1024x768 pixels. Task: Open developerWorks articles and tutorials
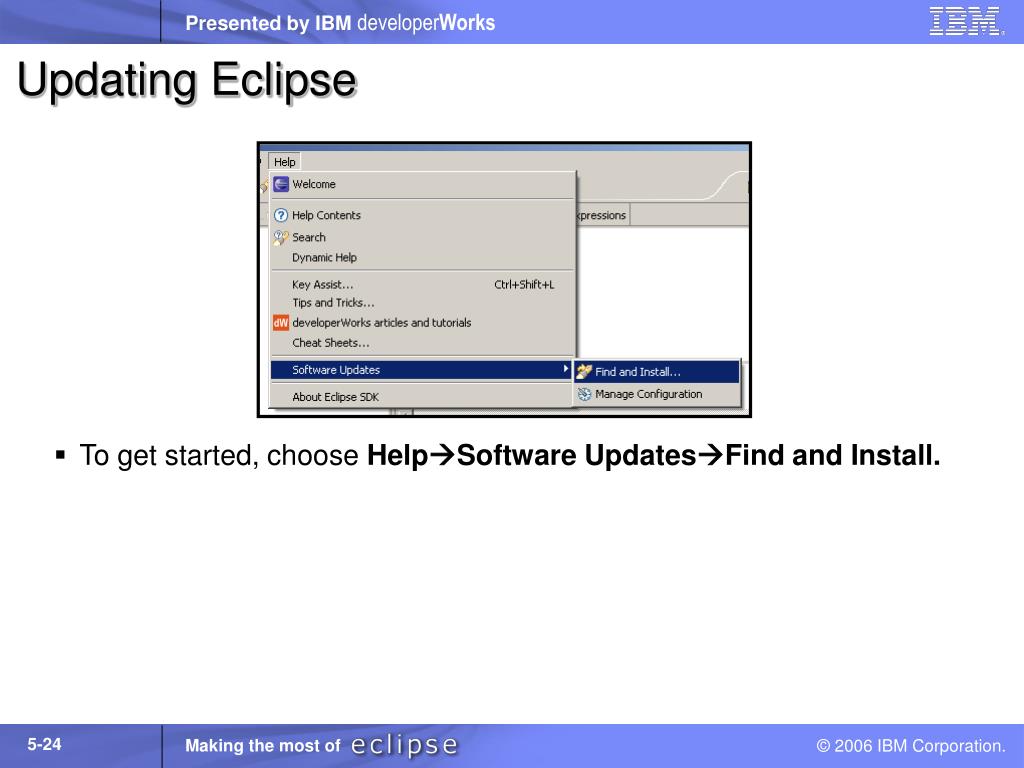[x=422, y=323]
